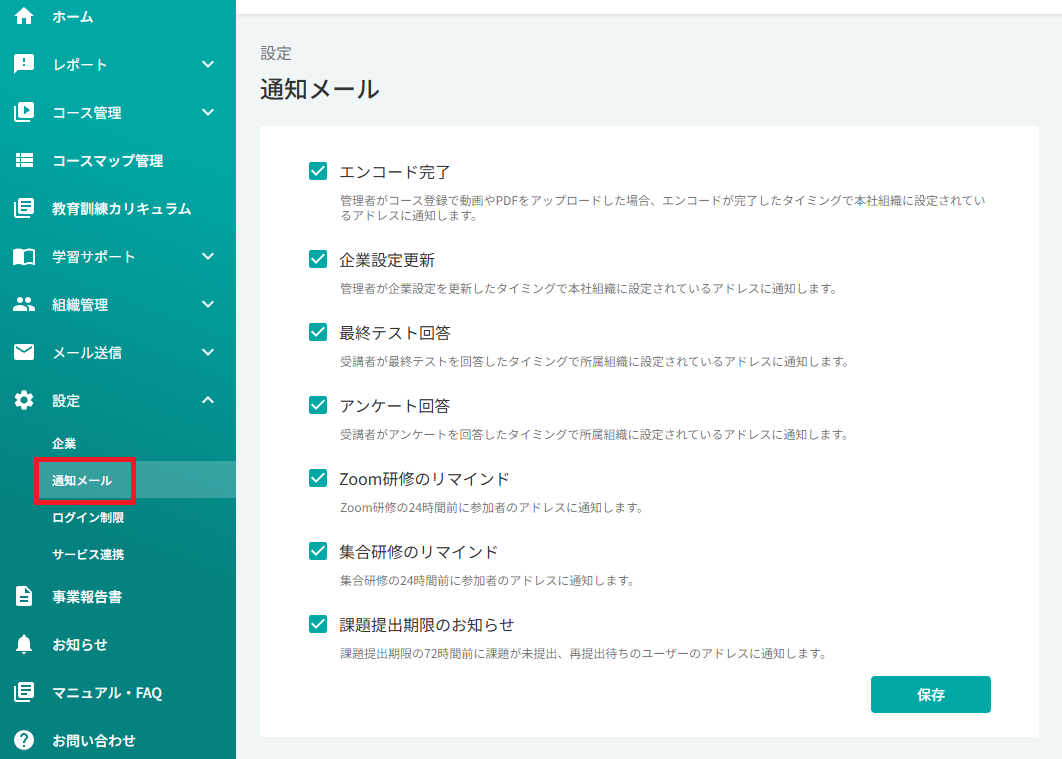
Task: Open the ログイン制限 submenu item
Action: click(88, 517)
